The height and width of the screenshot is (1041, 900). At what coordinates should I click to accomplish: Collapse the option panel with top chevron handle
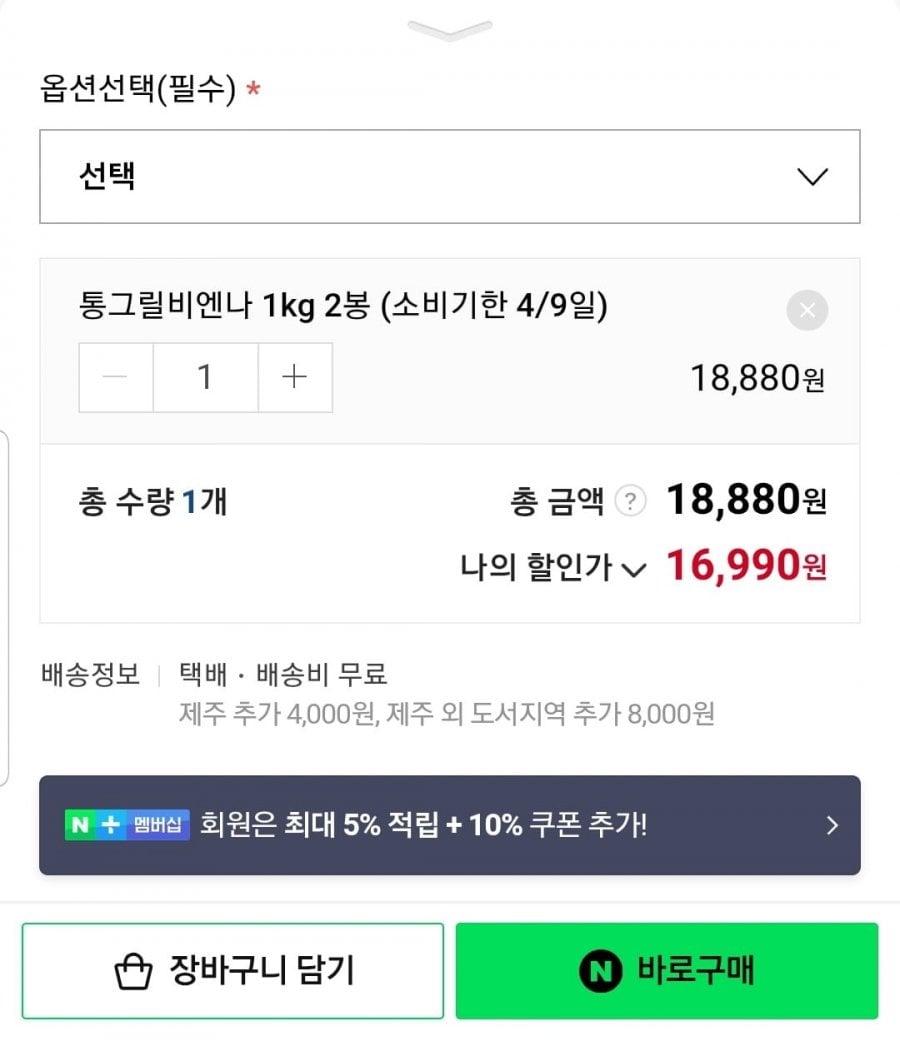[x=449, y=31]
